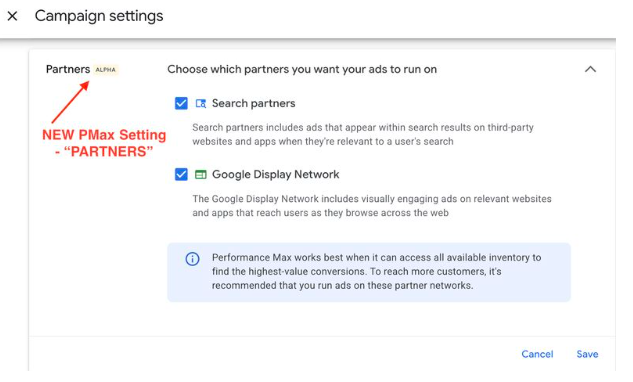Collapse the Partners section chevron

590,69
